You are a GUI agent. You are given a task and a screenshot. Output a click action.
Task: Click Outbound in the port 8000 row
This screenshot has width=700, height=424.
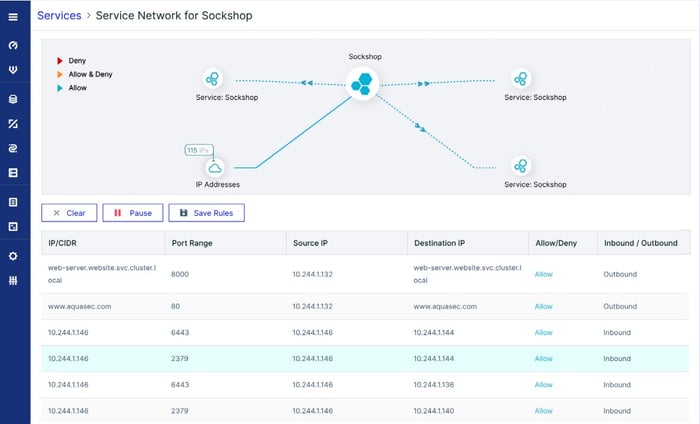coord(620,274)
